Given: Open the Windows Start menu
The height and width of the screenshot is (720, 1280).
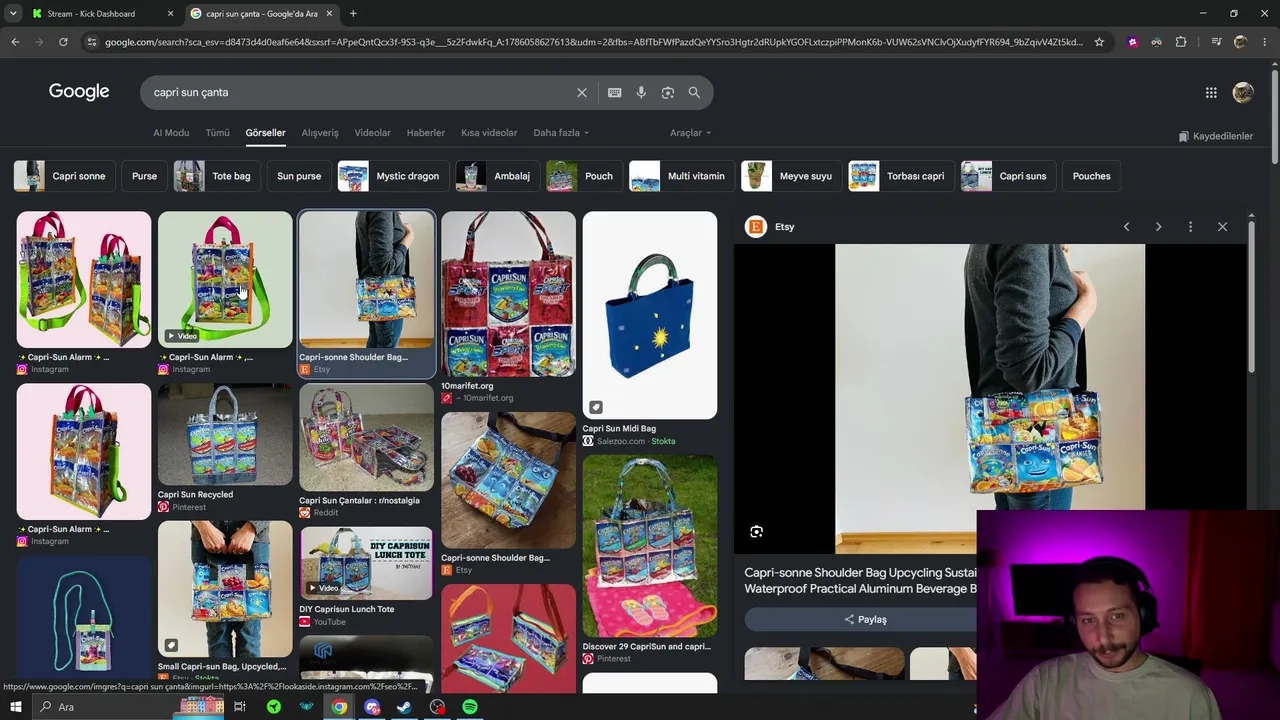Looking at the screenshot, I should click(x=15, y=707).
